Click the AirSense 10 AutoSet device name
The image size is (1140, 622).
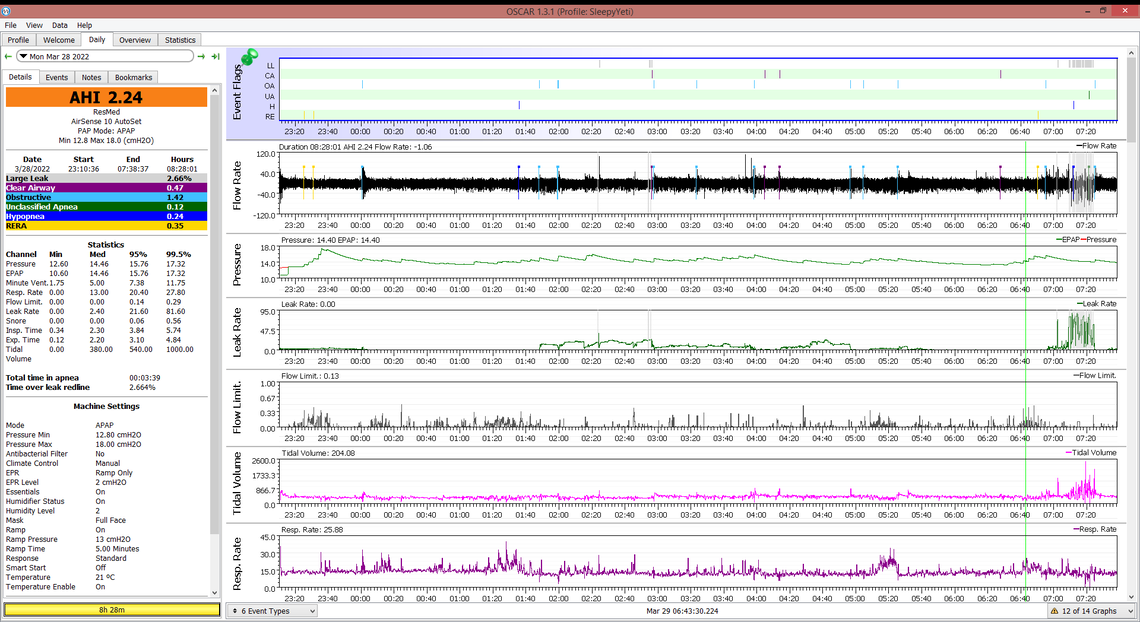pyautogui.click(x=106, y=121)
